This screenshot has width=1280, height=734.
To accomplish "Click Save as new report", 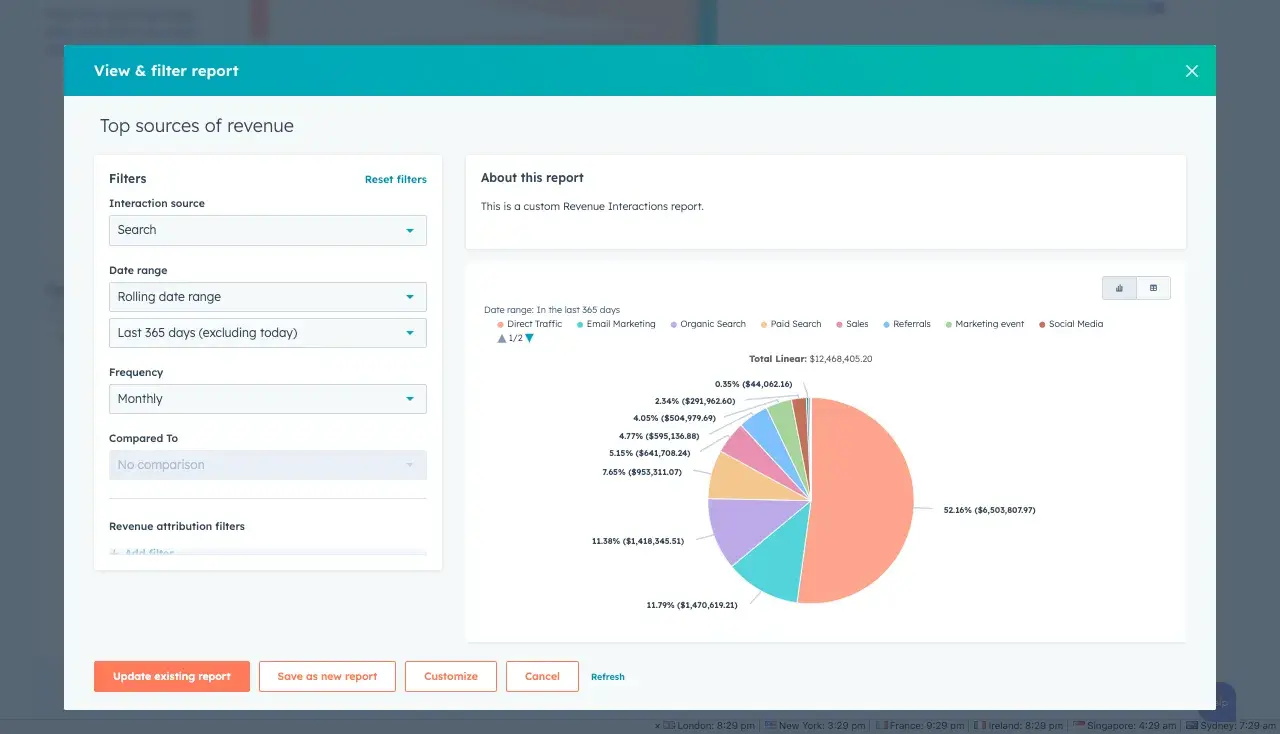I will point(327,677).
